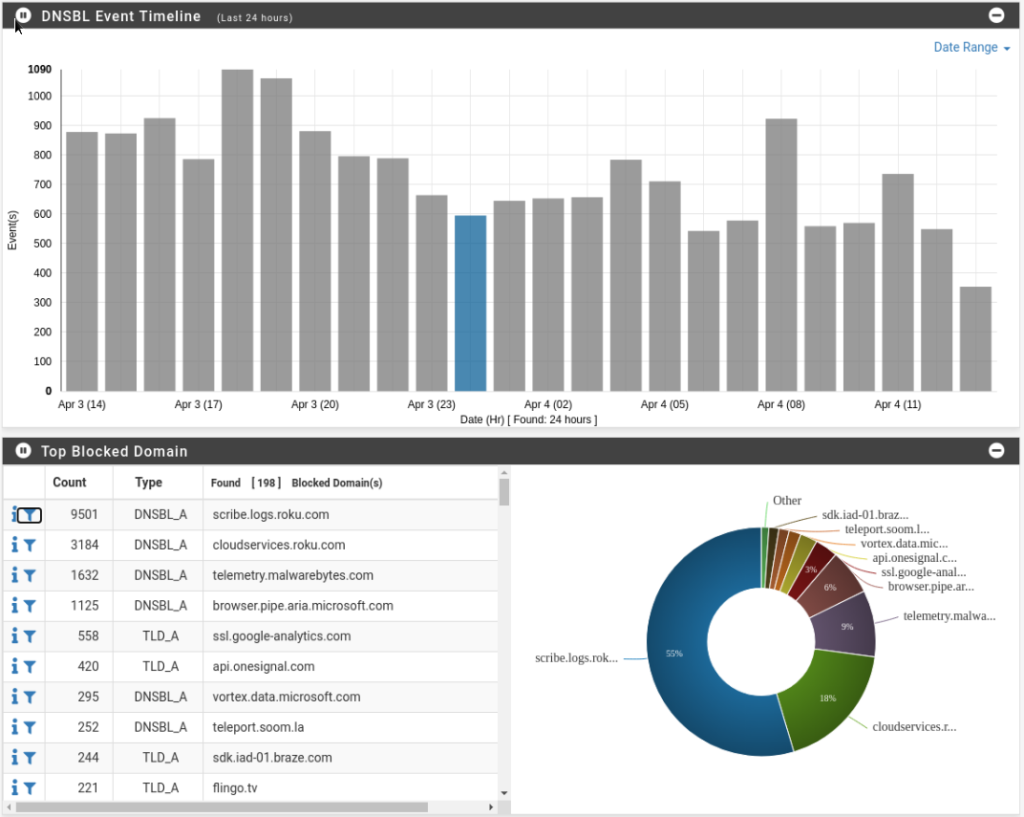The image size is (1024, 817).
Task: Click the Type column header
Action: click(x=148, y=482)
